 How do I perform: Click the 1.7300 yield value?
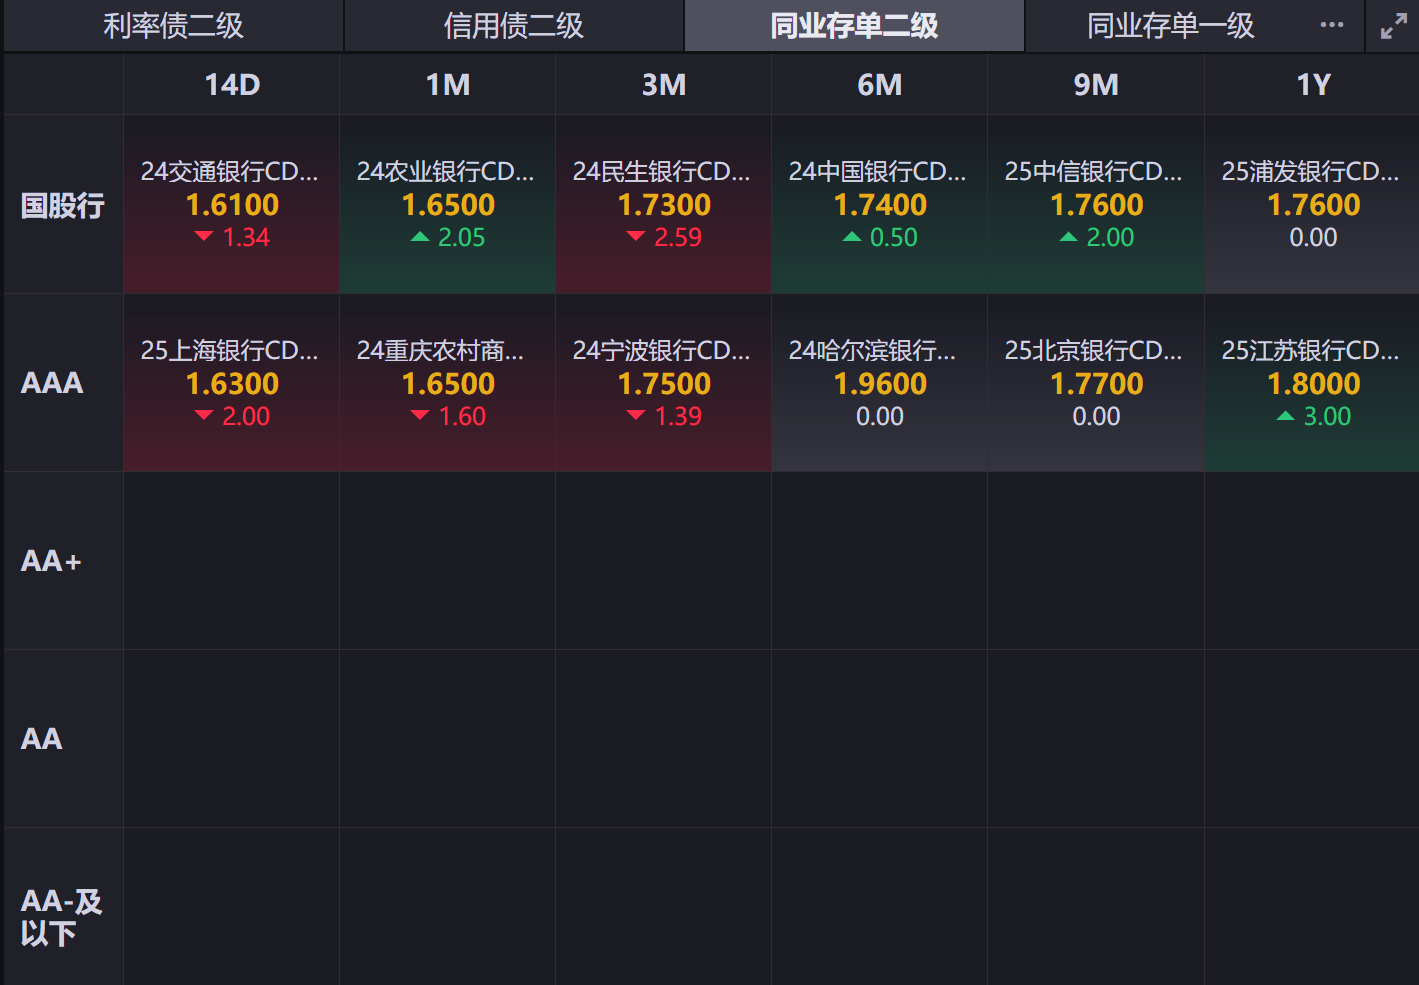pos(664,205)
